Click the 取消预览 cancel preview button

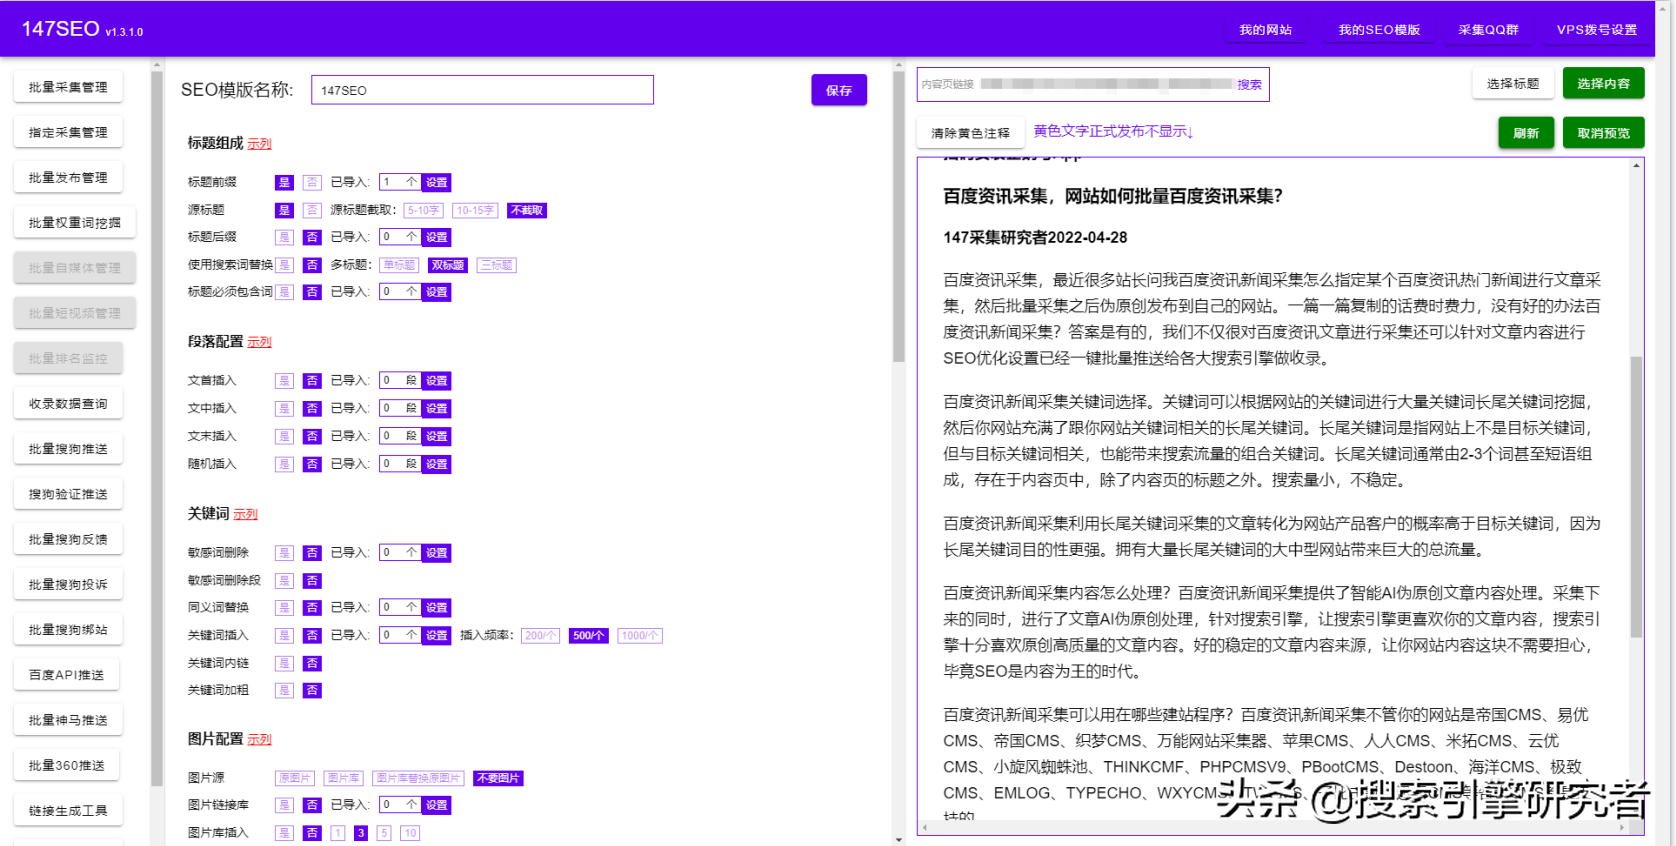1602,133
